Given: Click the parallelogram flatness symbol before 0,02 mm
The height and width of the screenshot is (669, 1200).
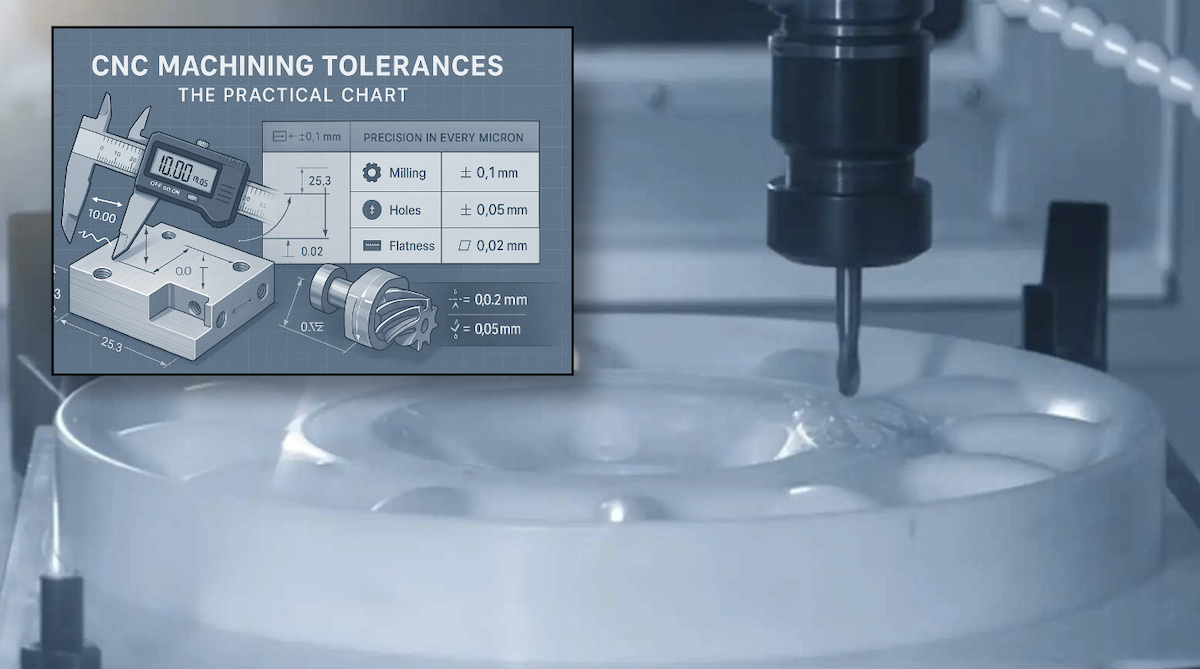Looking at the screenshot, I should click(x=463, y=245).
